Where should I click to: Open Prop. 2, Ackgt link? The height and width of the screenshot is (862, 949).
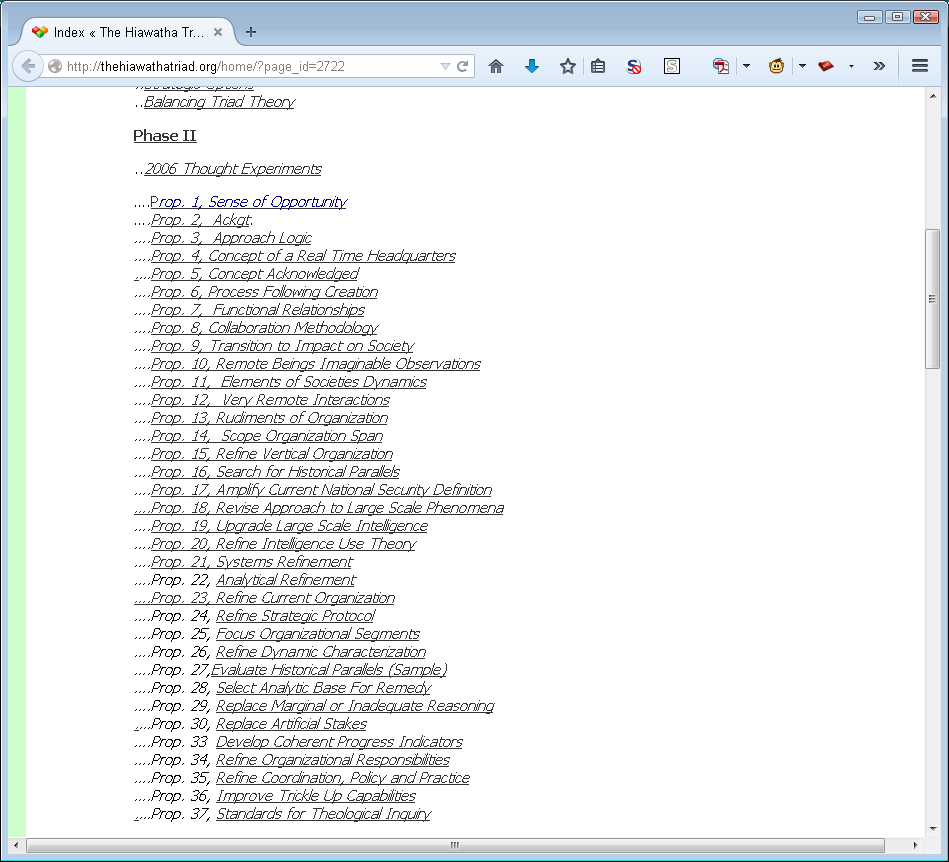pos(202,220)
